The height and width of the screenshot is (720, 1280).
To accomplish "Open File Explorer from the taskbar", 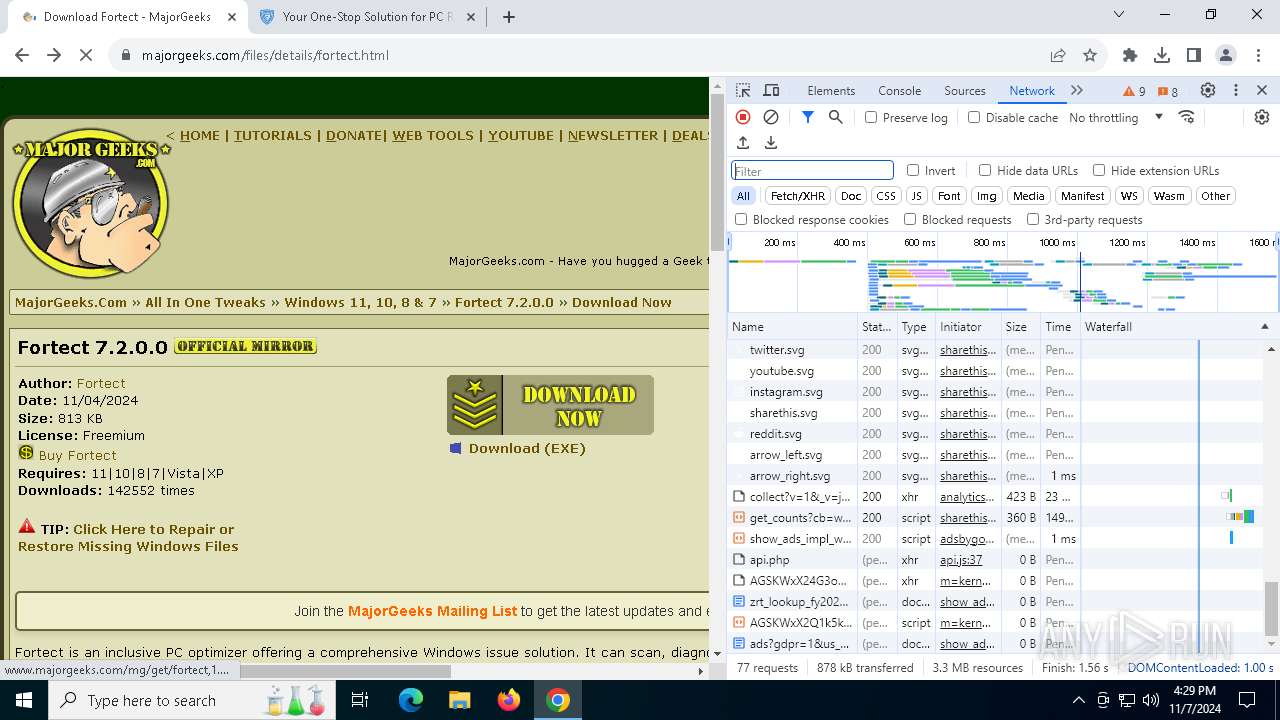I will (x=459, y=700).
